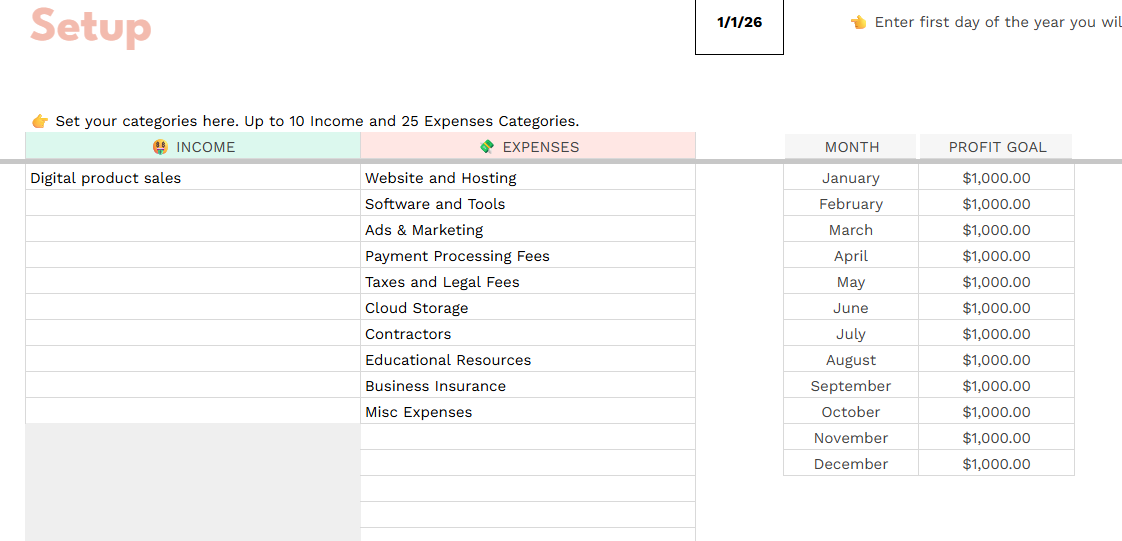
Task: Click the July month cell
Action: (x=851, y=333)
